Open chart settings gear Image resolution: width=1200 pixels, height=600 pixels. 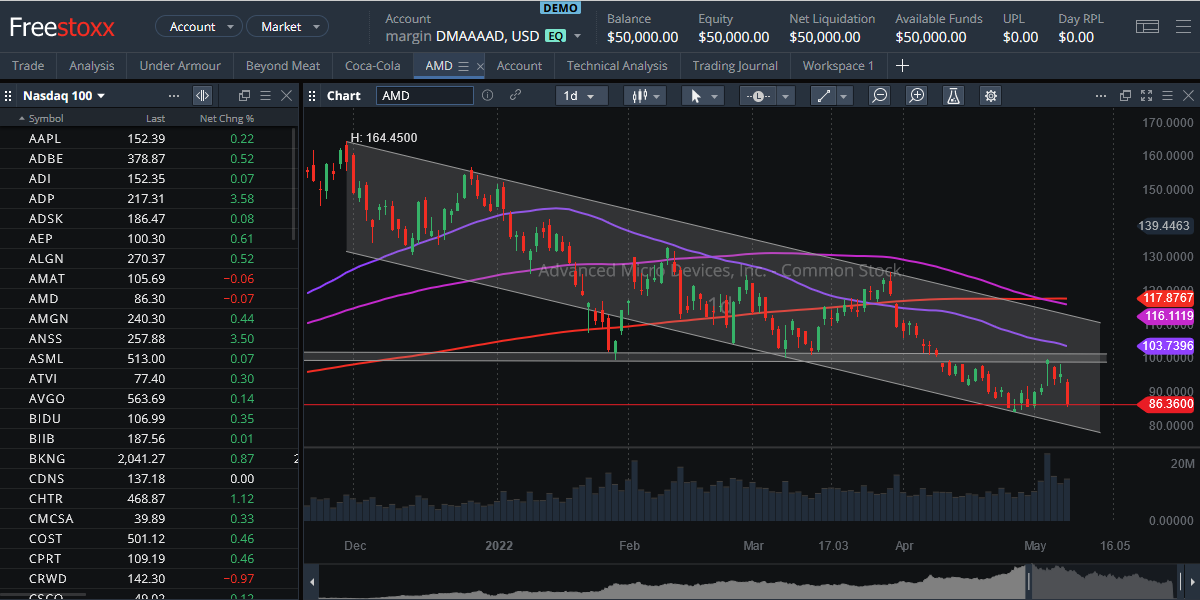pyautogui.click(x=990, y=95)
